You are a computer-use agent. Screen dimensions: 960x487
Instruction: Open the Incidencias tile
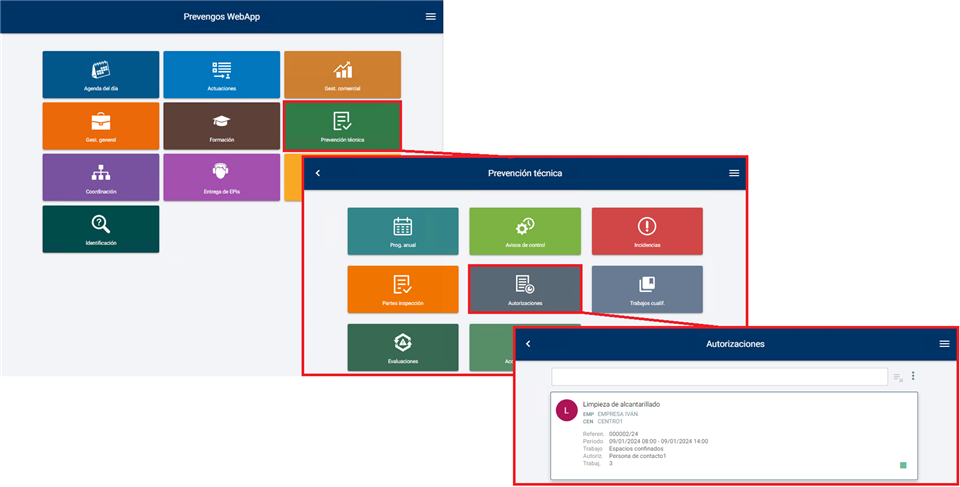click(x=647, y=231)
